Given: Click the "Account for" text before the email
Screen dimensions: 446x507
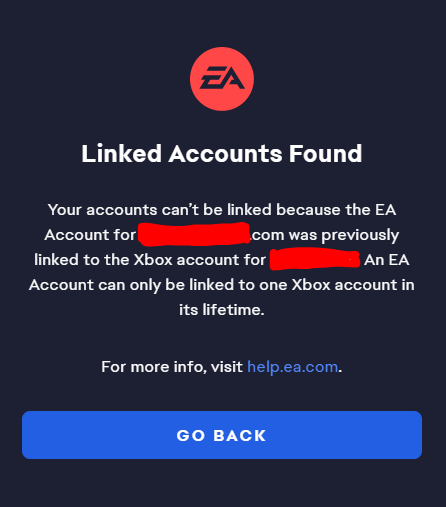Looking at the screenshot, I should click(90, 235).
